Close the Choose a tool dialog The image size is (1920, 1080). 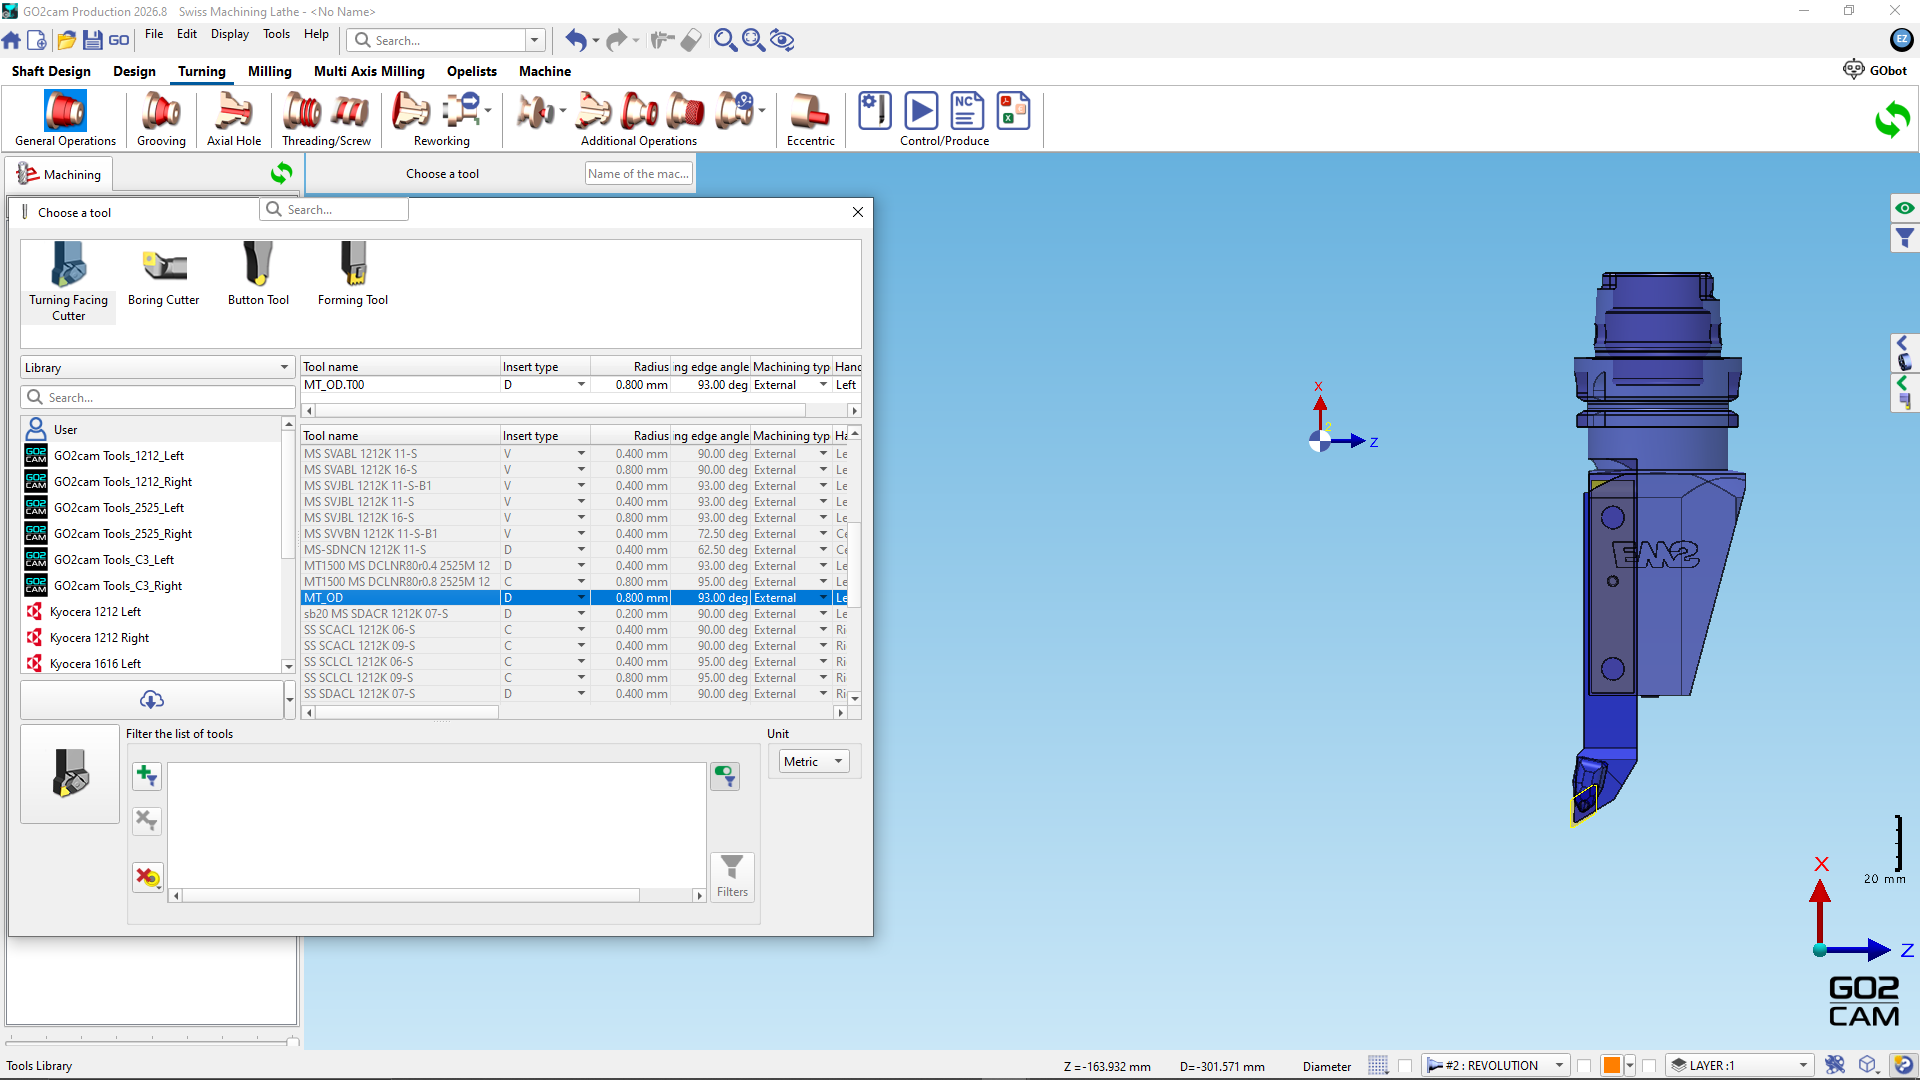(858, 212)
